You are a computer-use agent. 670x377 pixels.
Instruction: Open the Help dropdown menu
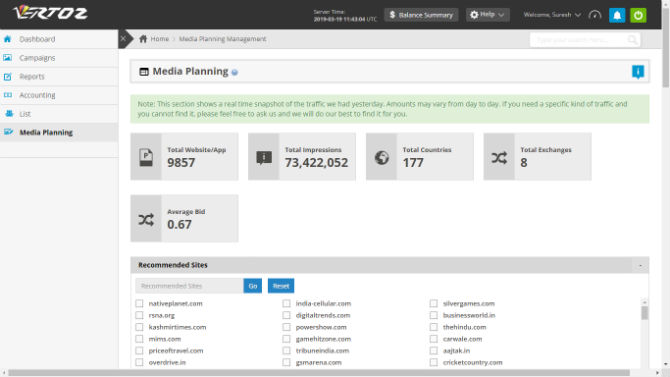point(487,15)
